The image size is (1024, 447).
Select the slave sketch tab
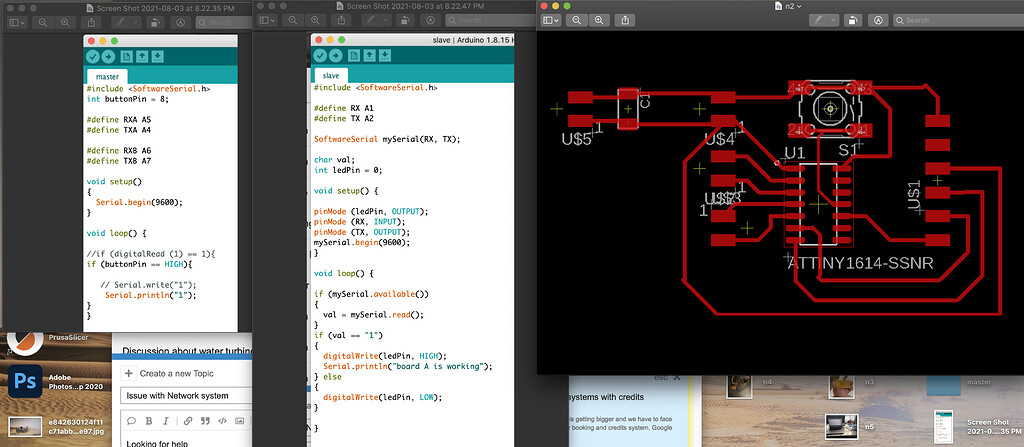pos(331,76)
